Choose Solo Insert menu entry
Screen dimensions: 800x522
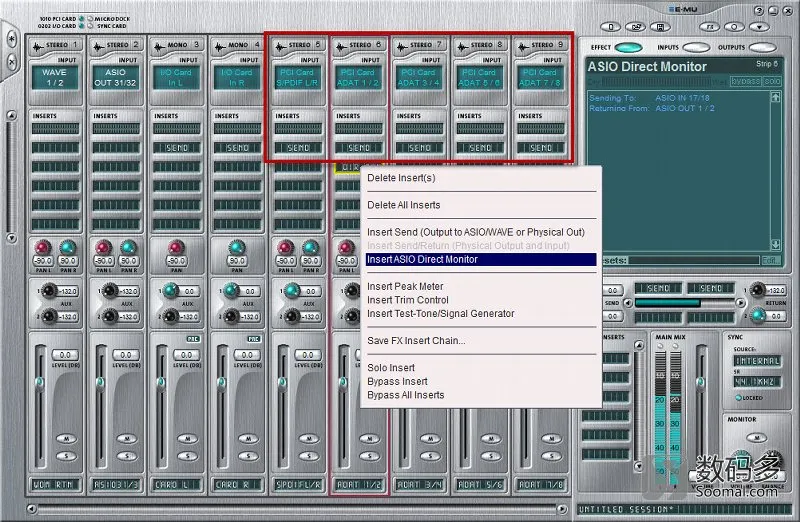click(x=391, y=368)
